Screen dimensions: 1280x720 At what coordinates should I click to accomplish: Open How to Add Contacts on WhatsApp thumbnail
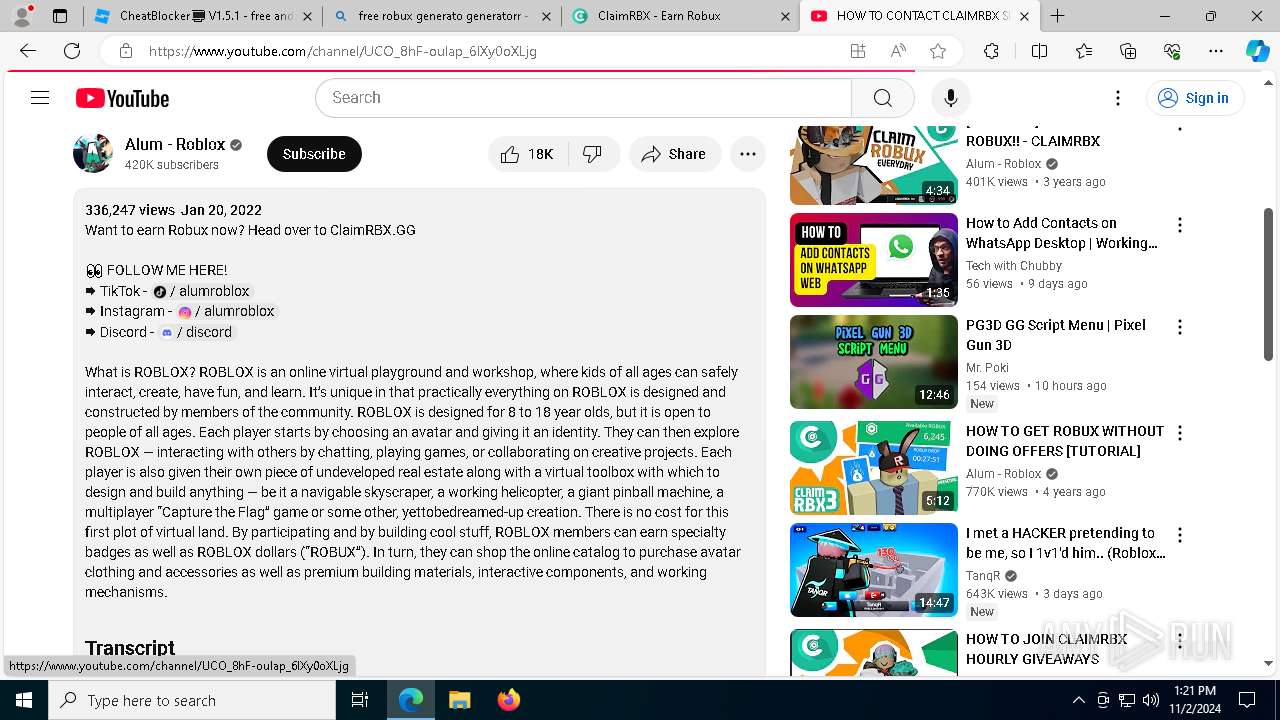873,260
